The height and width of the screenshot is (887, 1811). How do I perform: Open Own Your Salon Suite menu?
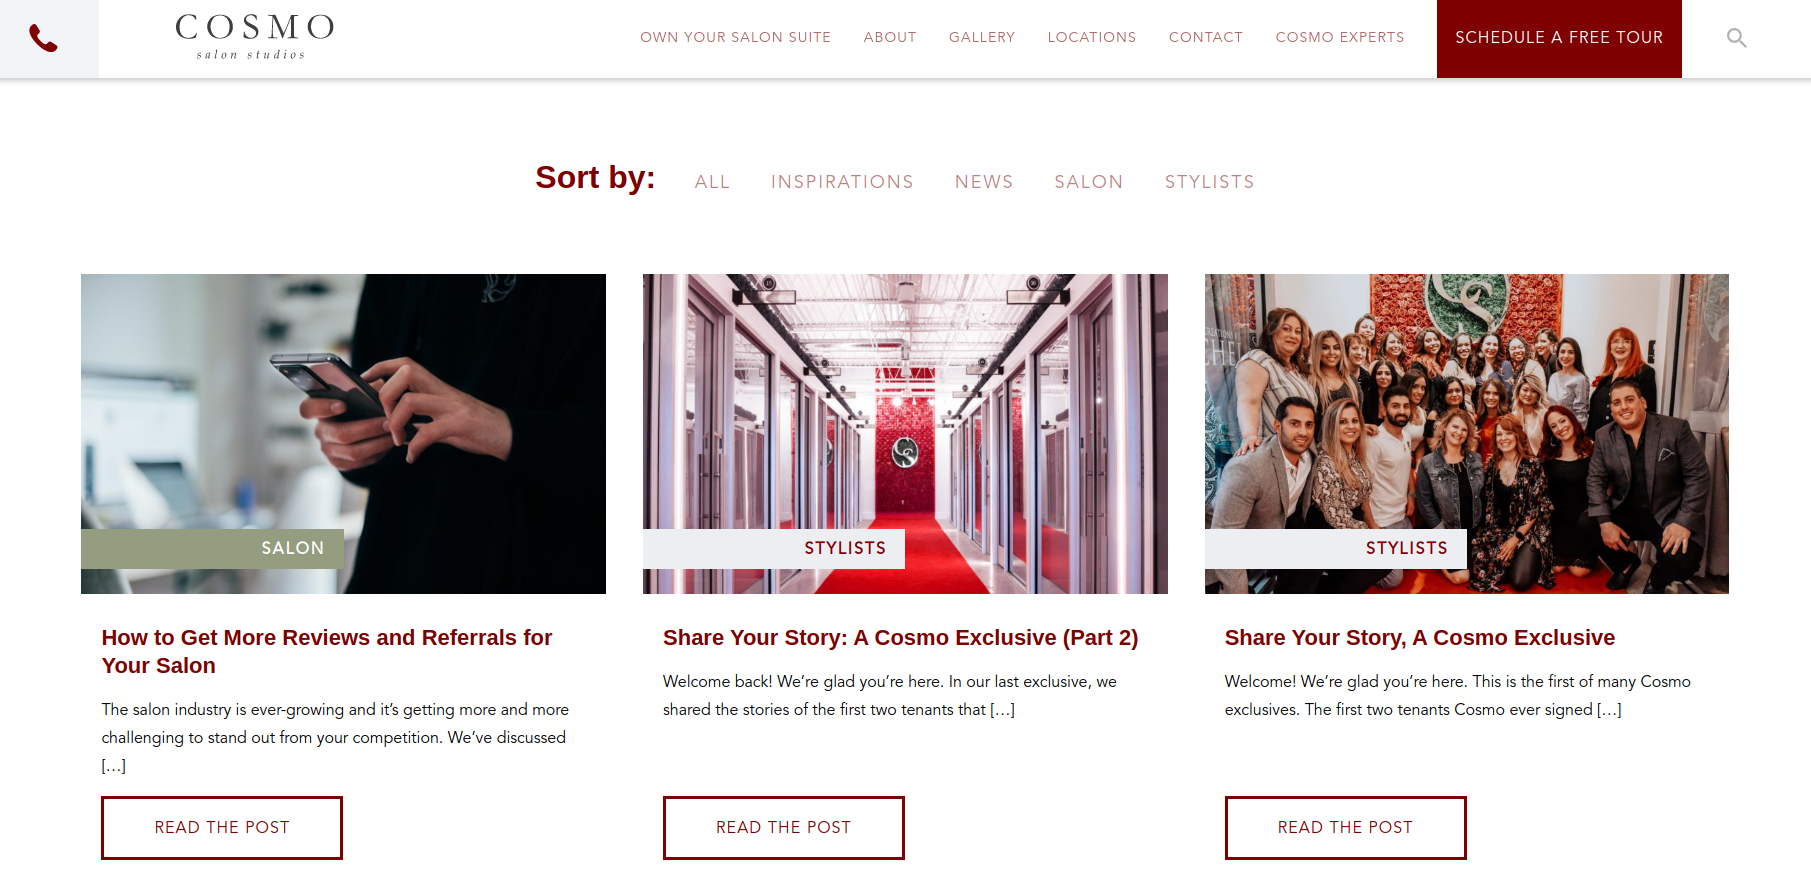pos(735,37)
